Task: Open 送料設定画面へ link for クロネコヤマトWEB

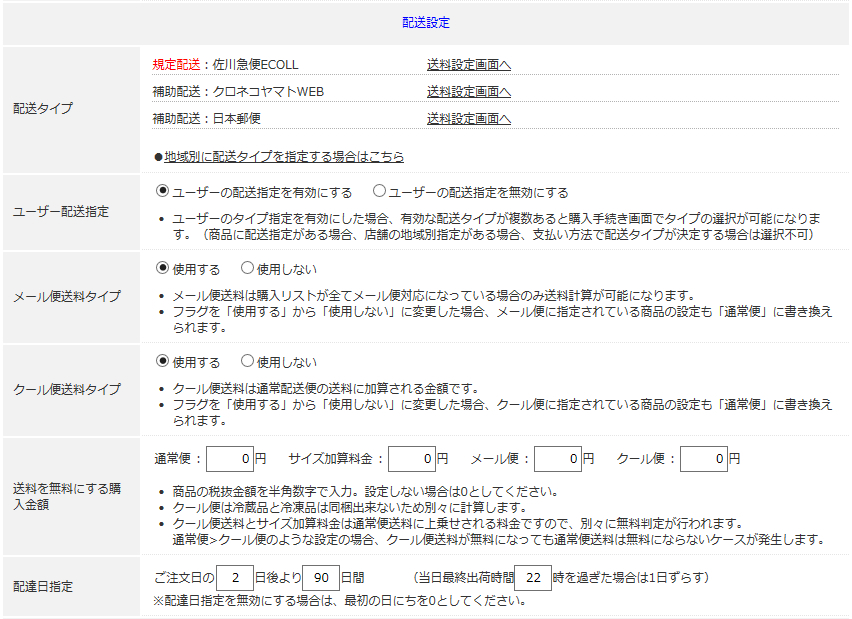Action: pyautogui.click(x=468, y=92)
